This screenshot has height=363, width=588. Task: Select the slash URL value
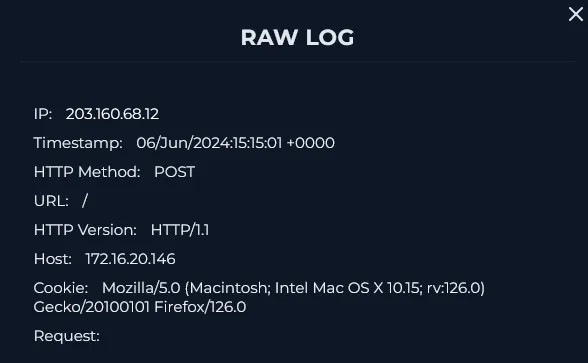[x=85, y=201]
